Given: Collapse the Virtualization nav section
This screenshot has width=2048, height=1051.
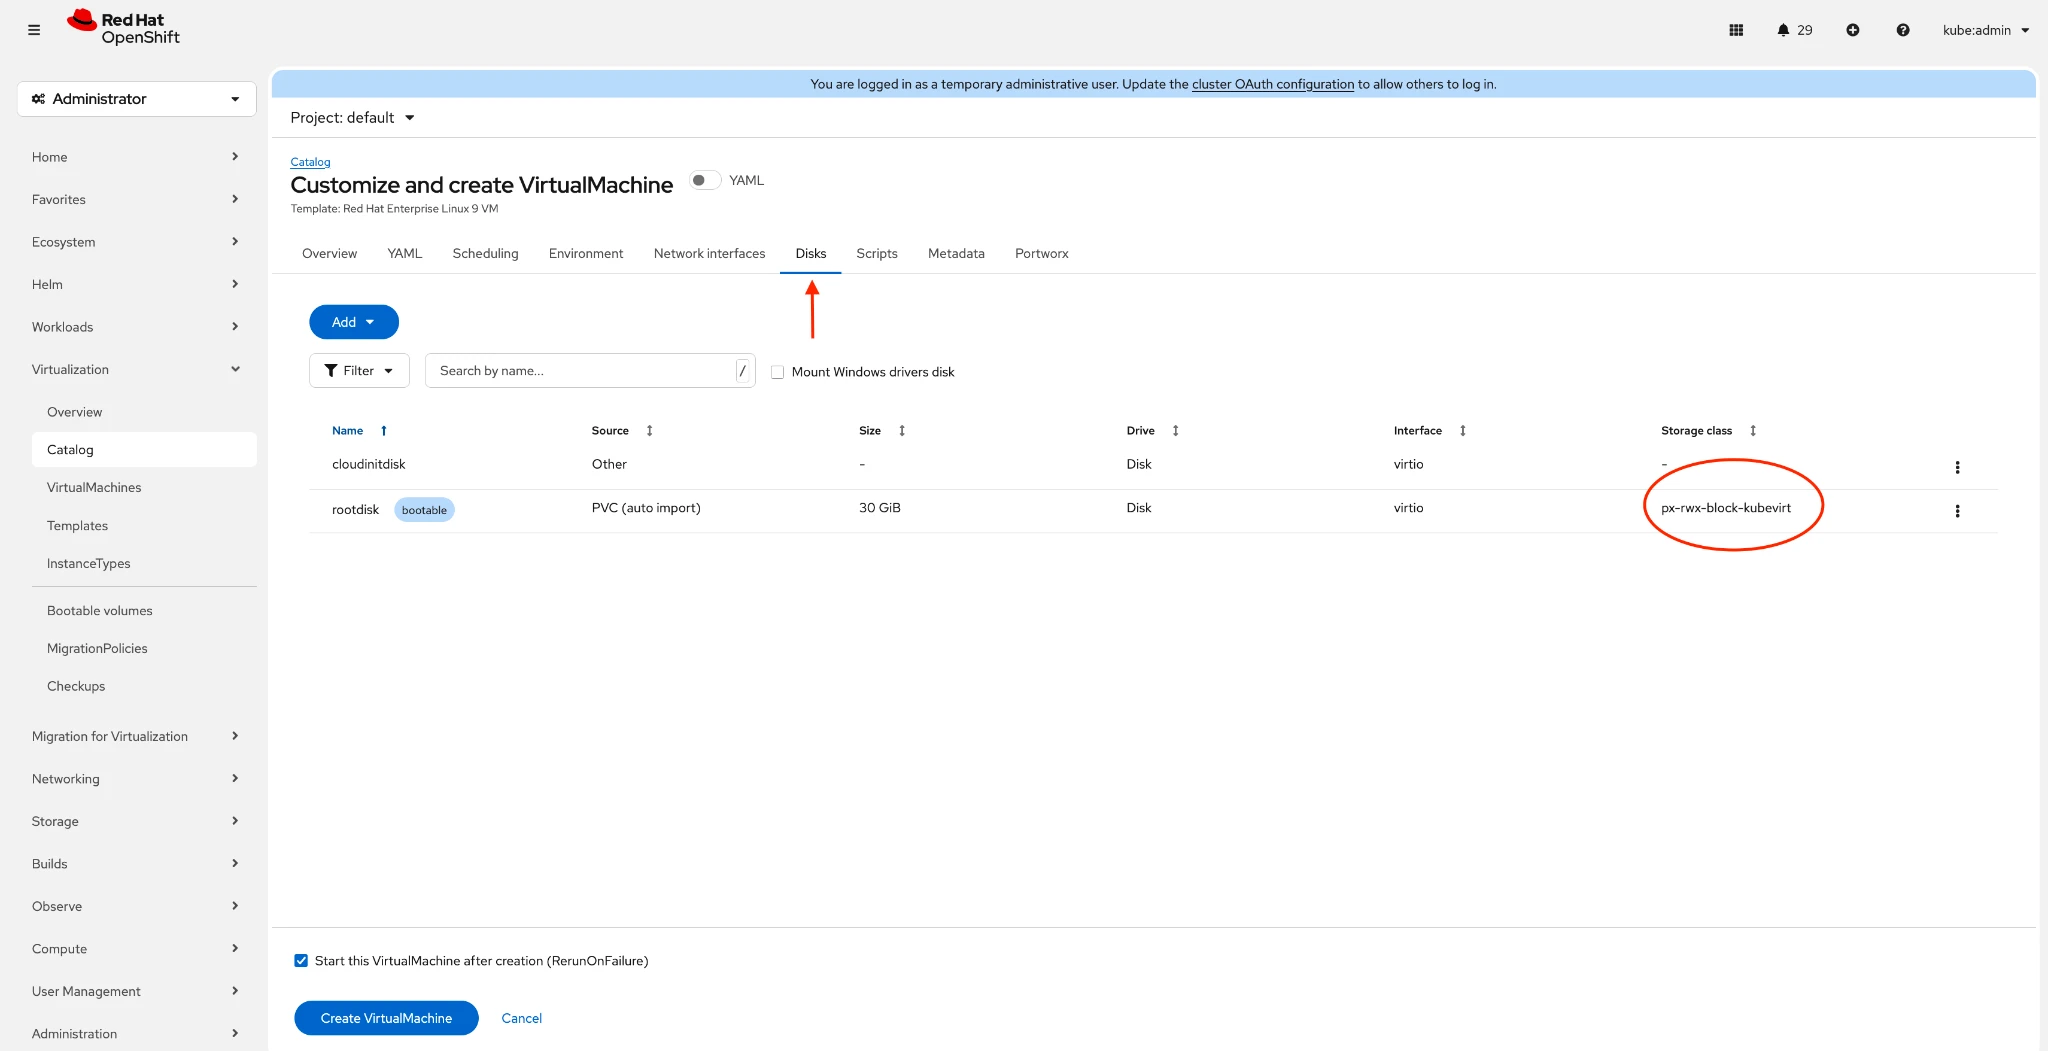Looking at the screenshot, I should click(135, 369).
